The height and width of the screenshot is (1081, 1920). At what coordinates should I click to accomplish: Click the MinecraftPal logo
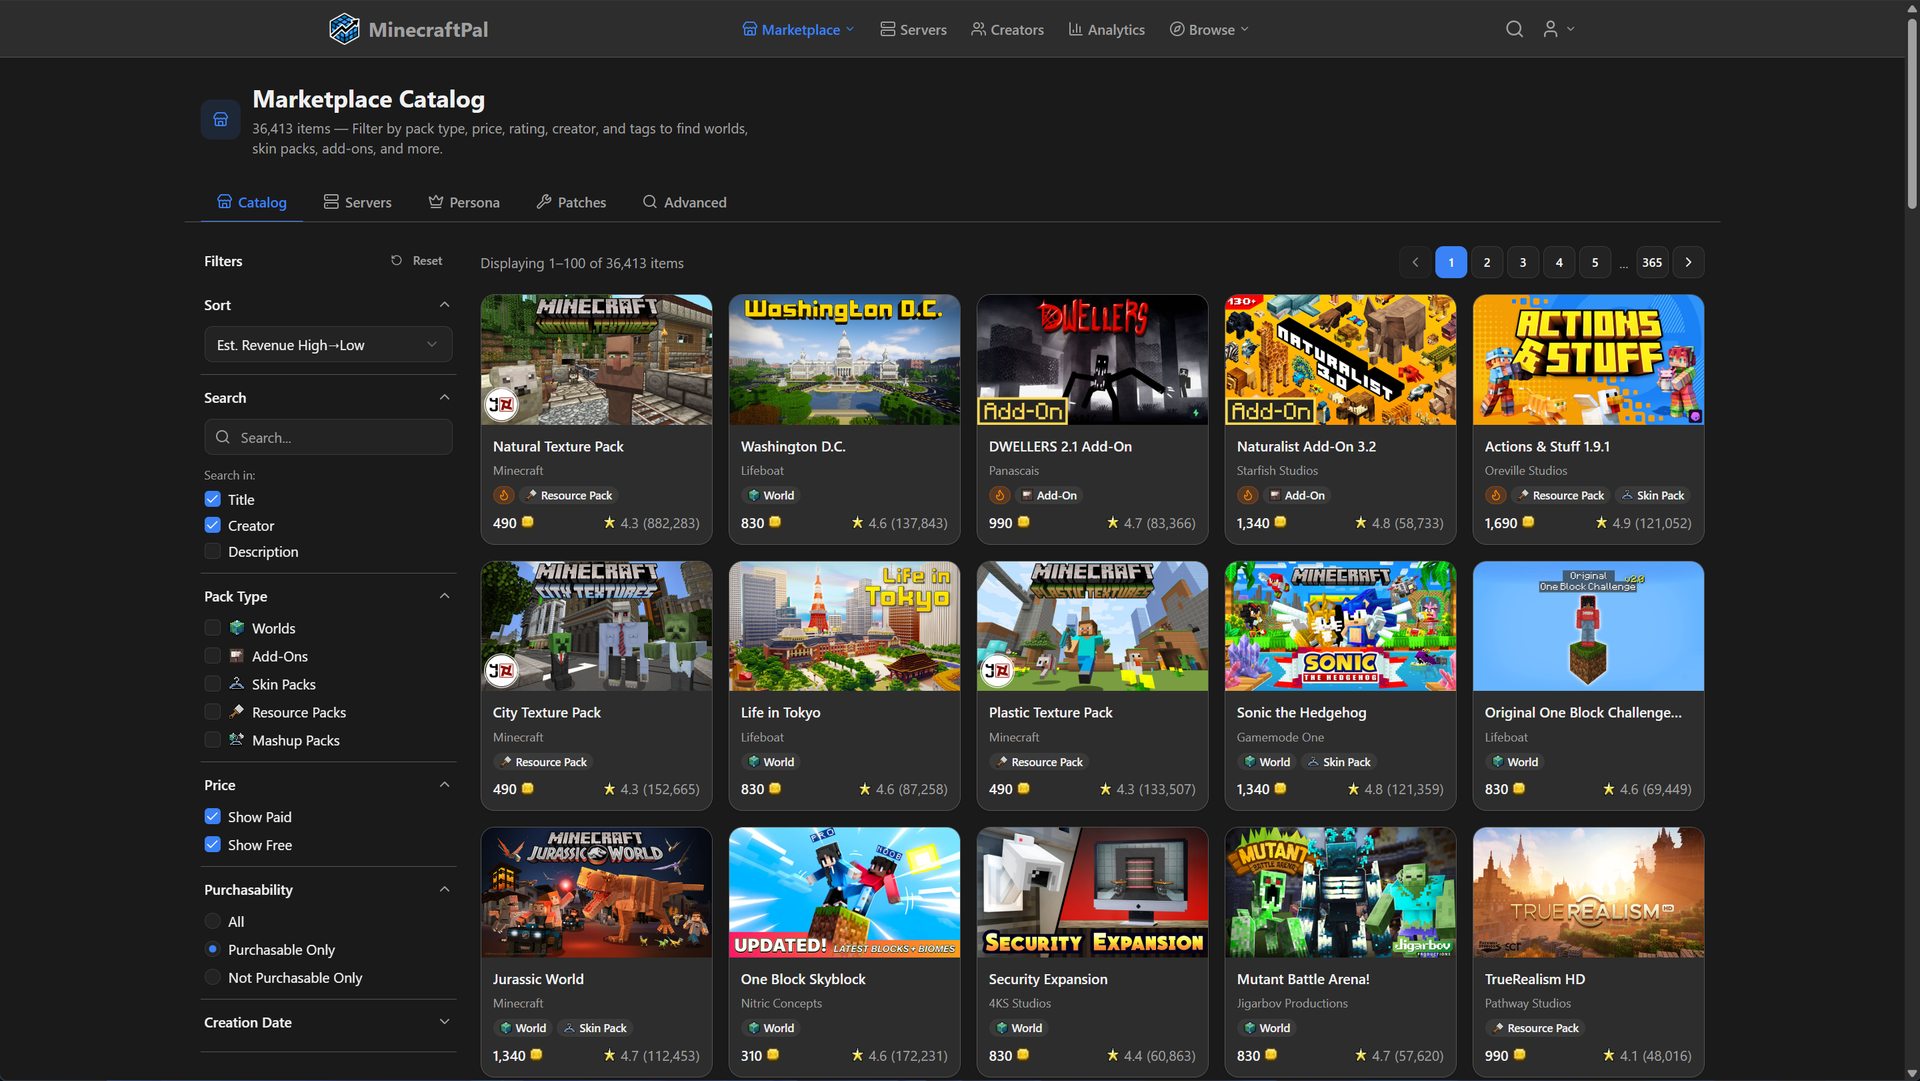(408, 29)
